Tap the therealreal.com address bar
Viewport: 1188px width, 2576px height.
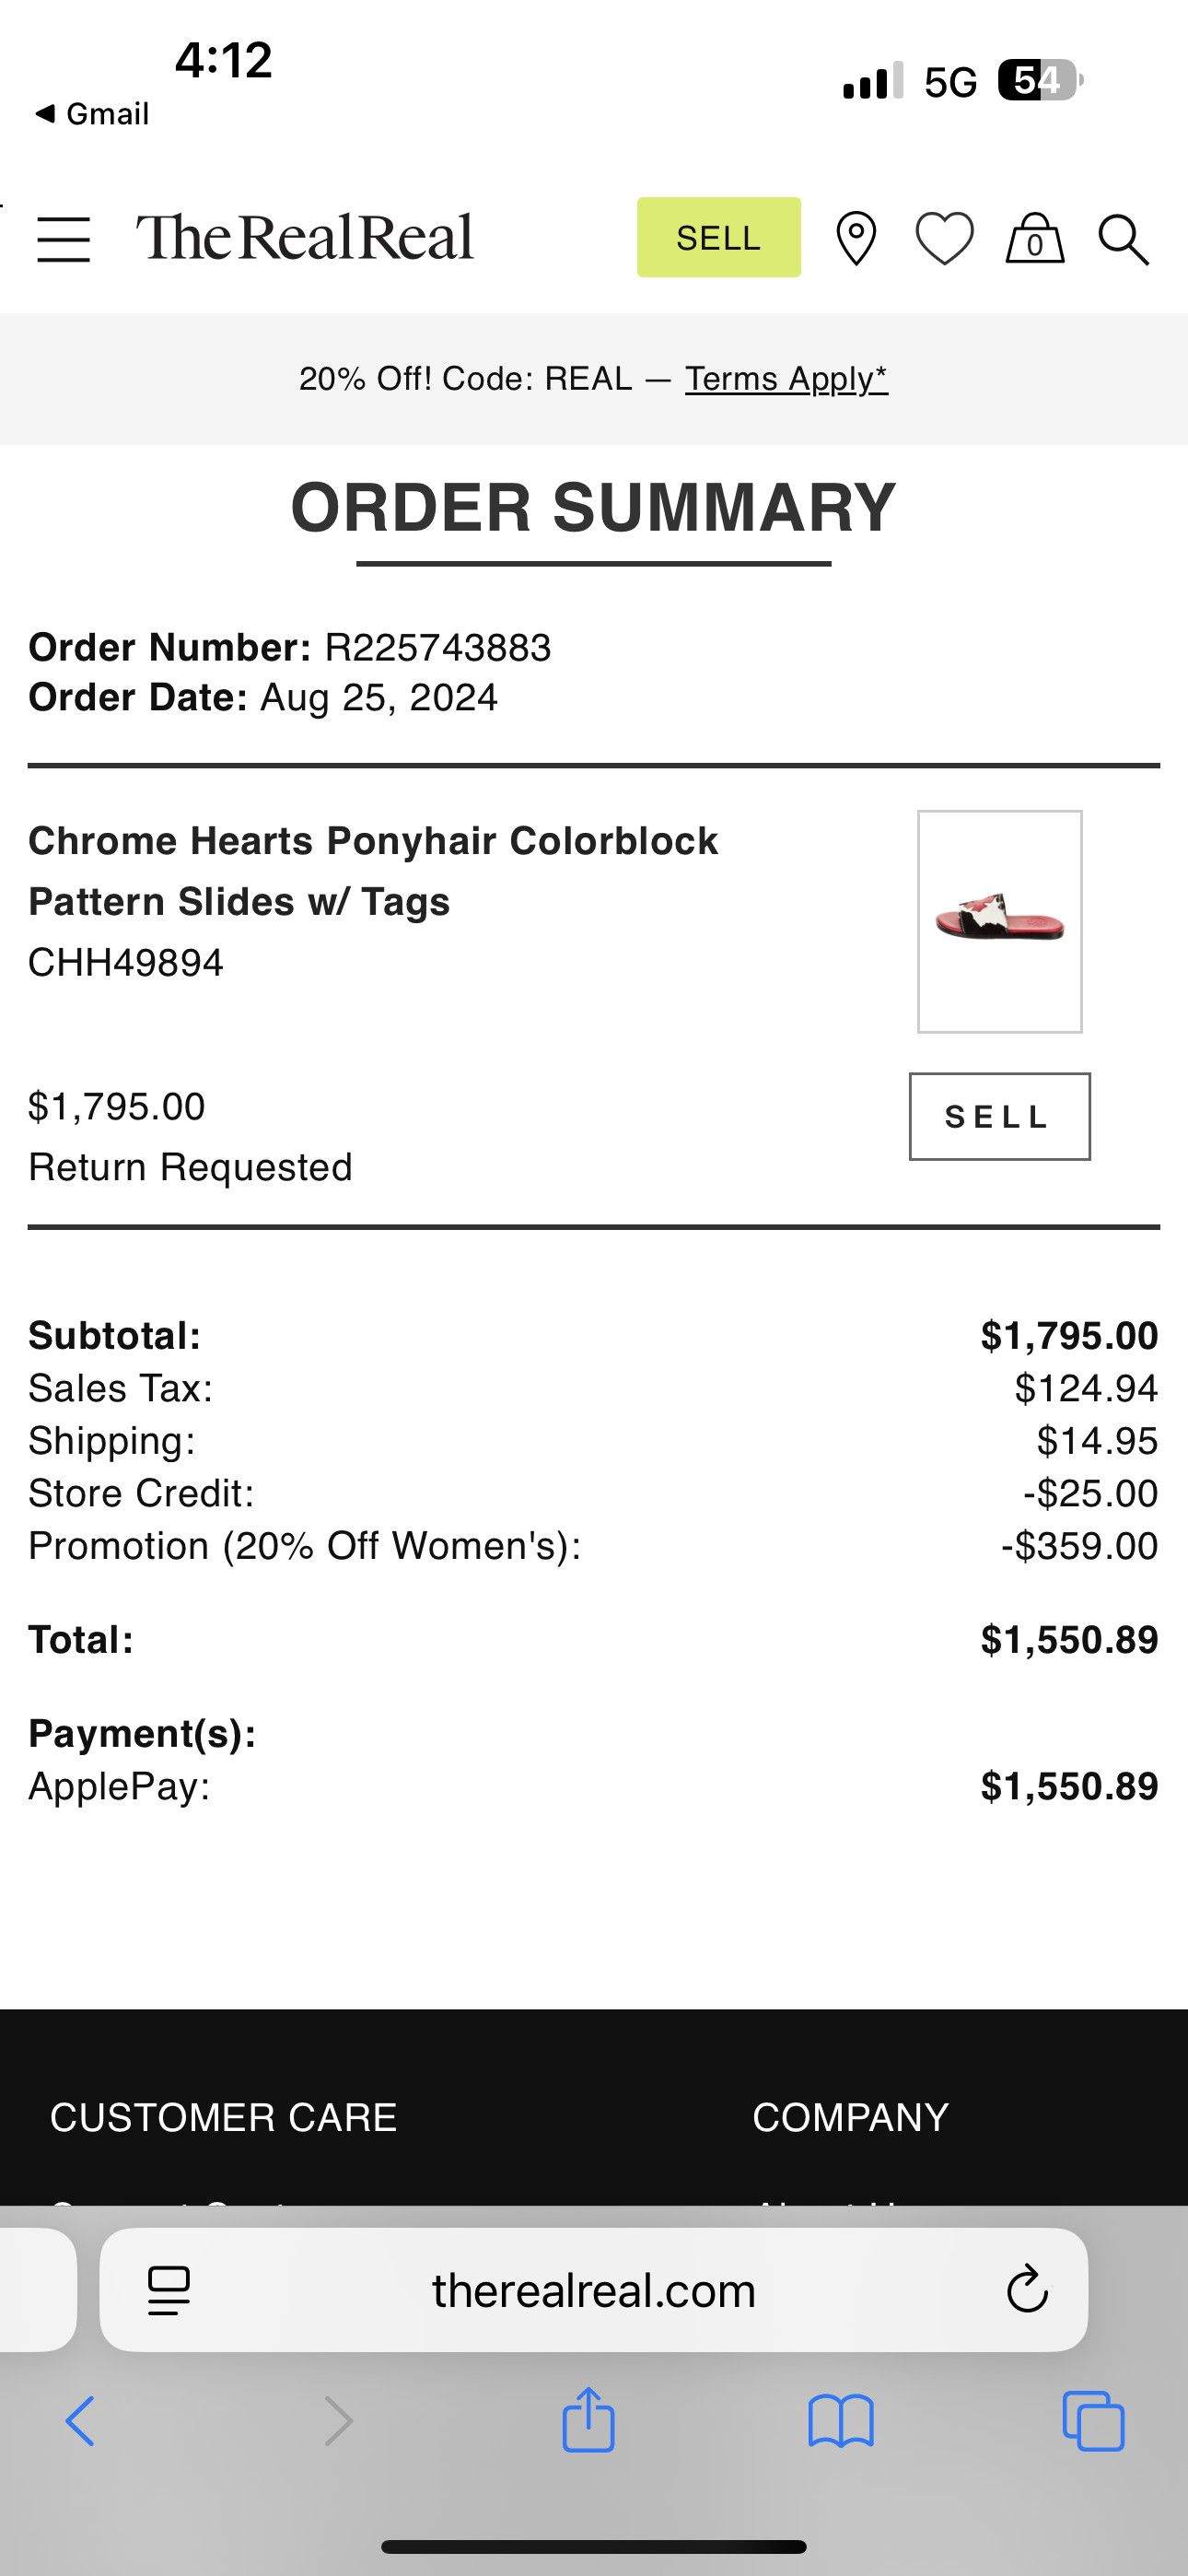point(594,2290)
